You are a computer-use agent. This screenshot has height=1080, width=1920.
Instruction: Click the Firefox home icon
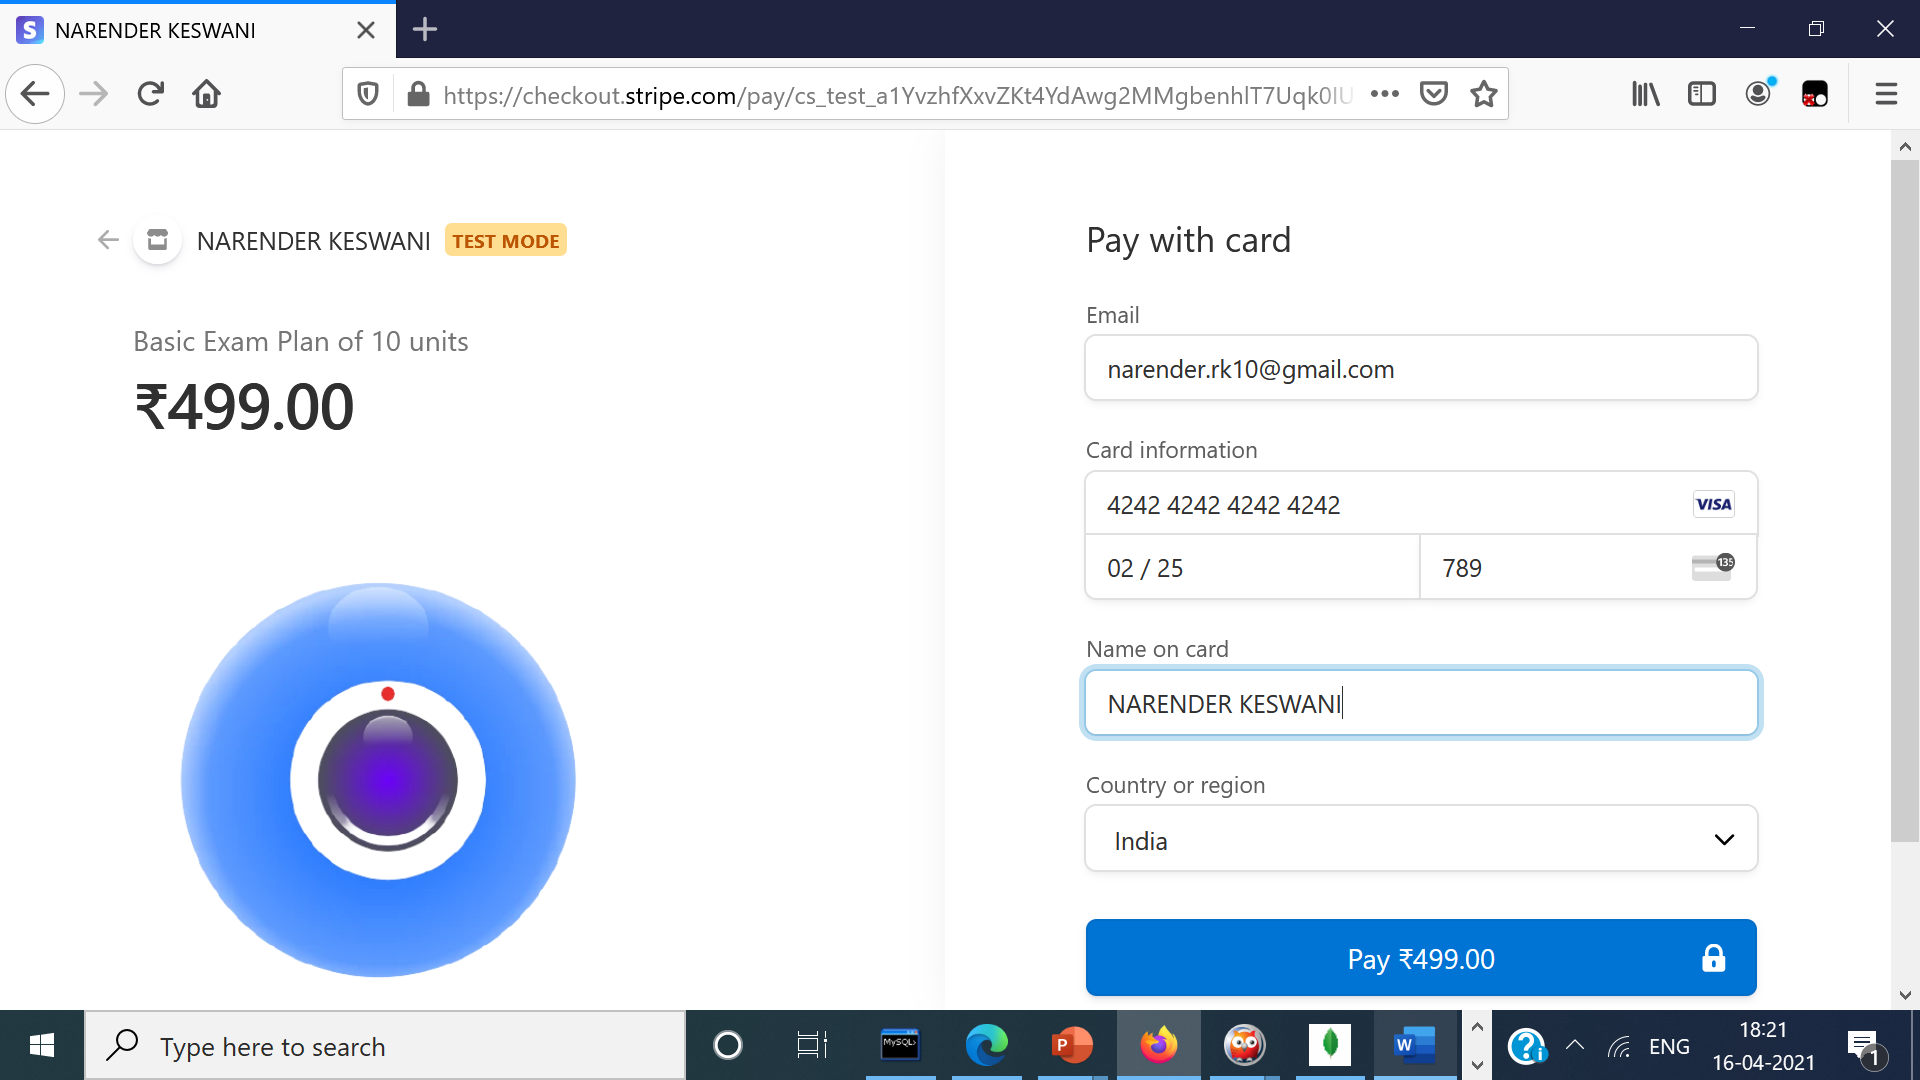207,94
